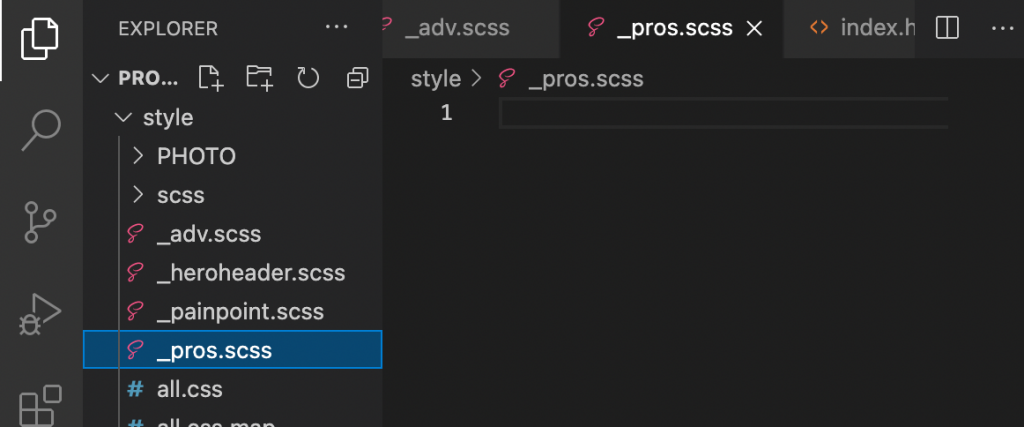Create a new folder in Explorer
This screenshot has height=427, width=1024.
tap(259, 78)
